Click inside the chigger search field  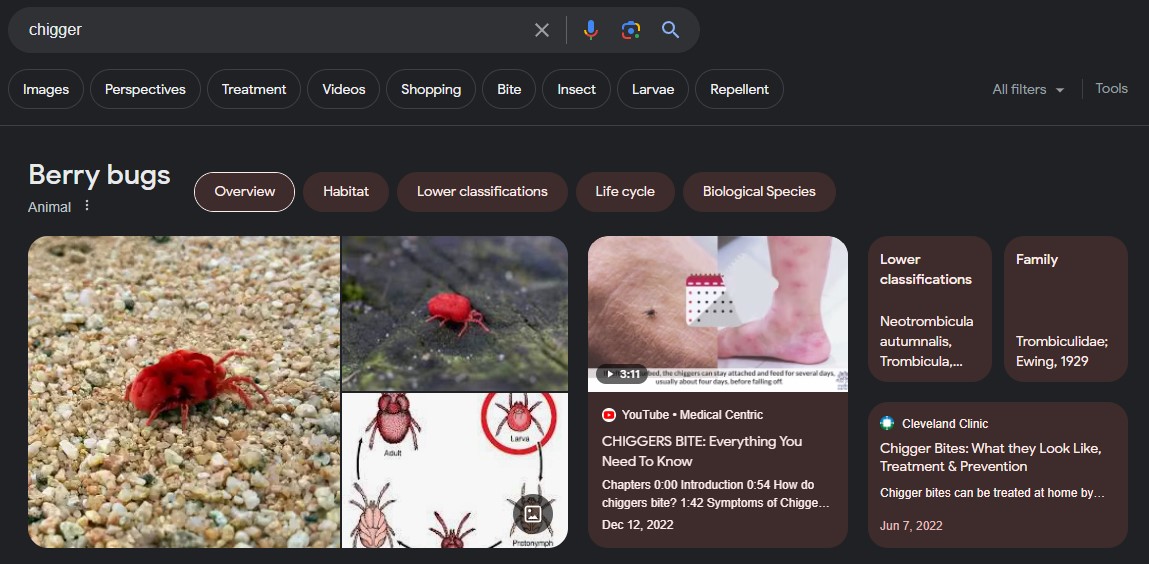point(270,30)
